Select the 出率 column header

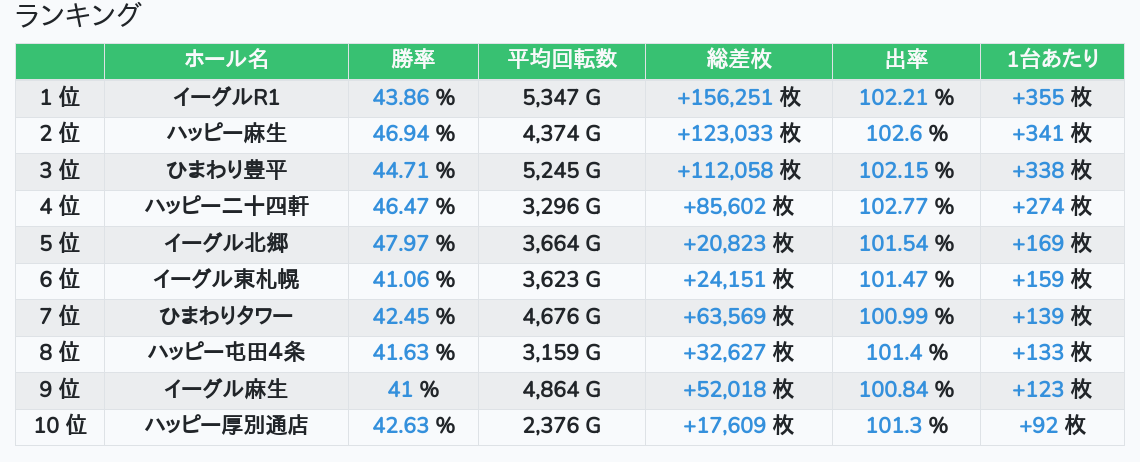[905, 60]
